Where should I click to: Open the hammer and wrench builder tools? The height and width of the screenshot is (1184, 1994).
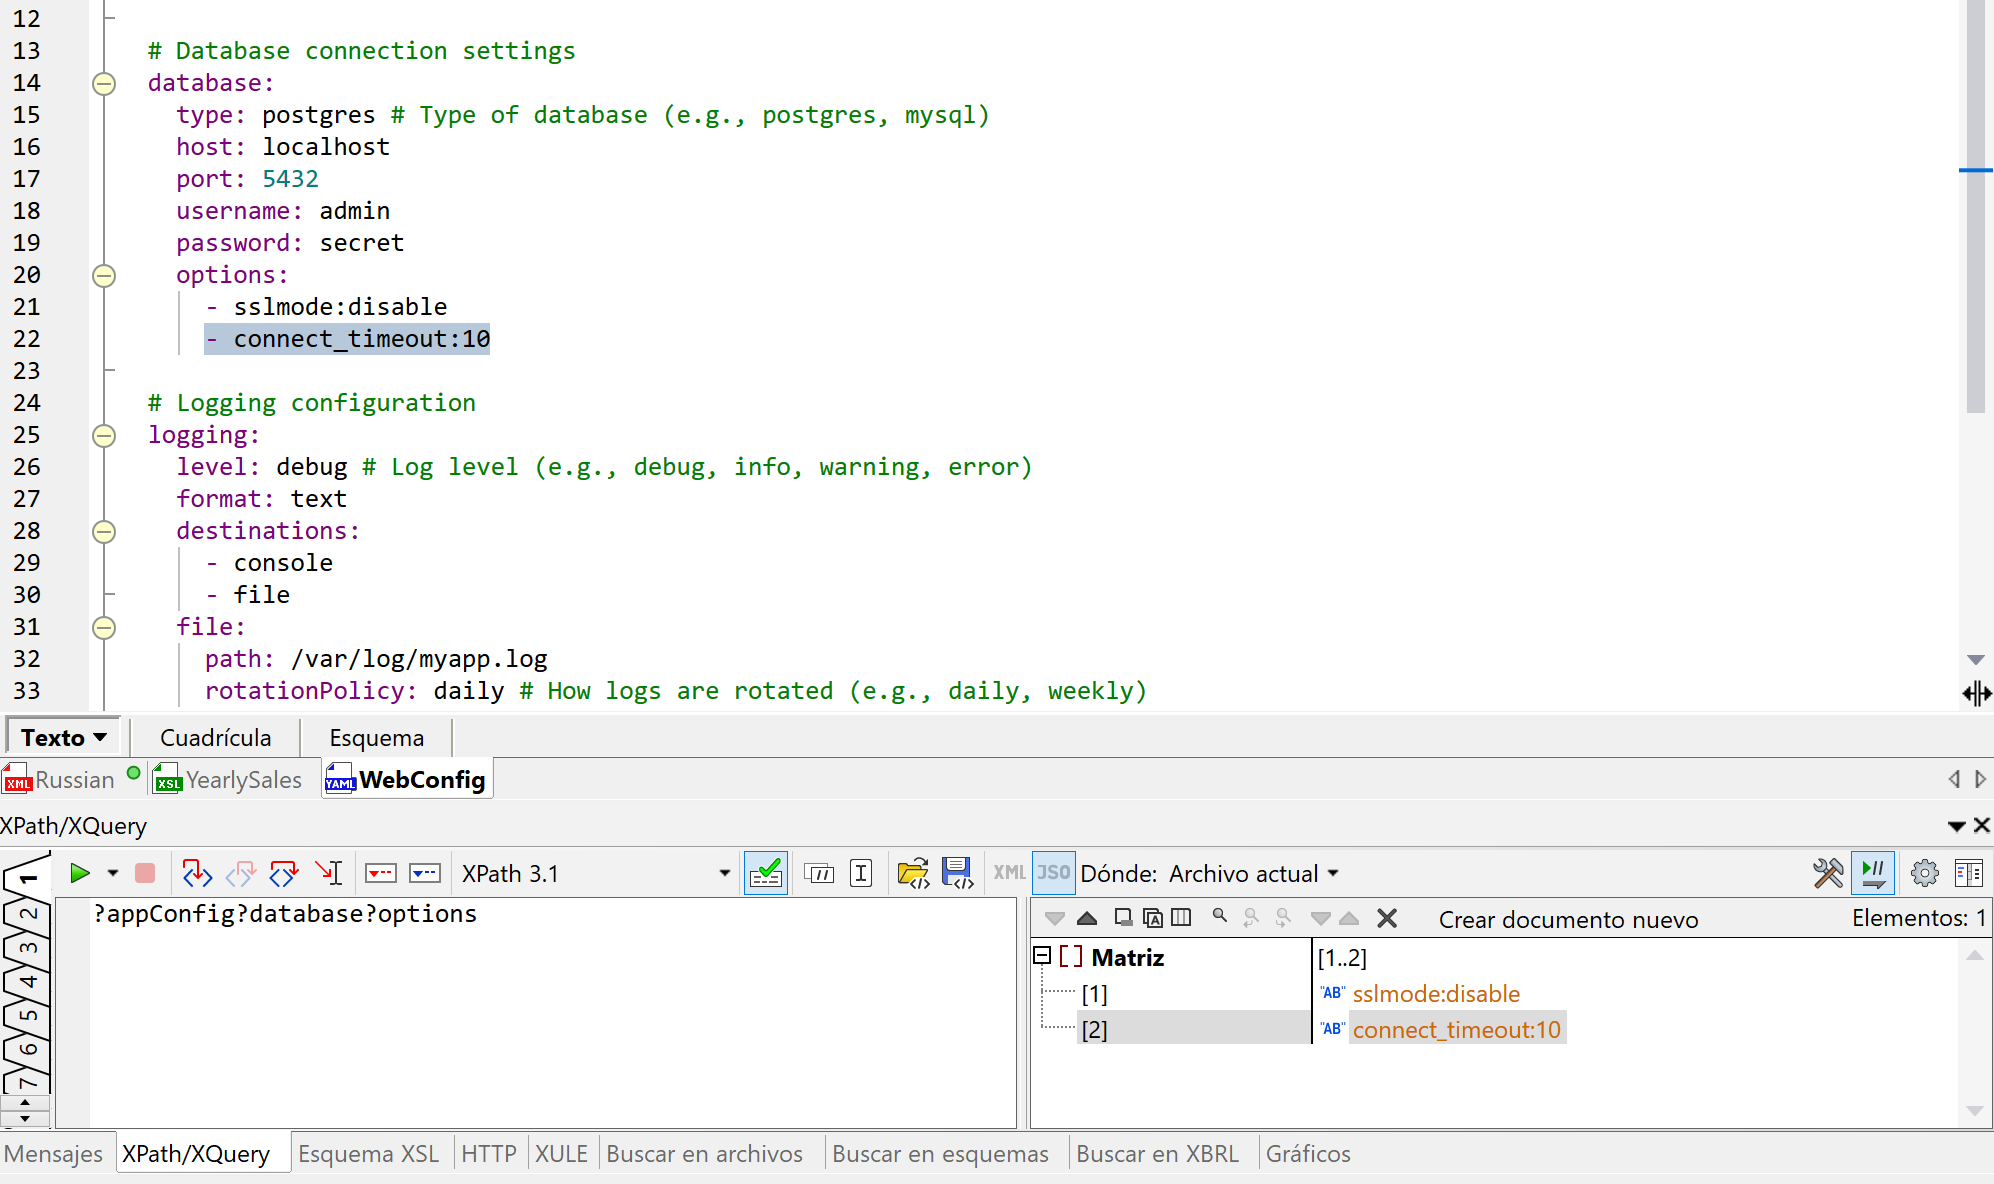[x=1828, y=873]
